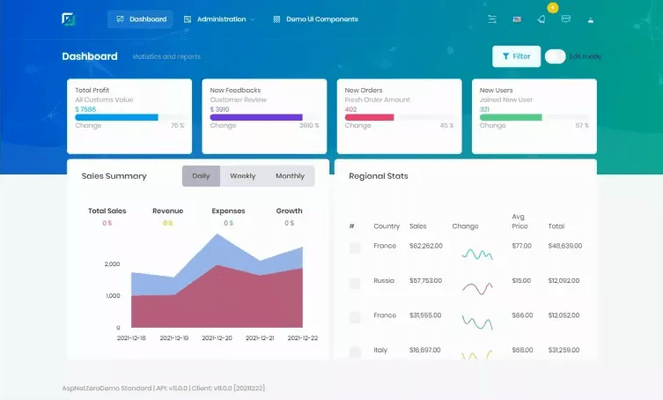Switch to the Monthly tab
This screenshot has width=663, height=400.
tap(290, 176)
